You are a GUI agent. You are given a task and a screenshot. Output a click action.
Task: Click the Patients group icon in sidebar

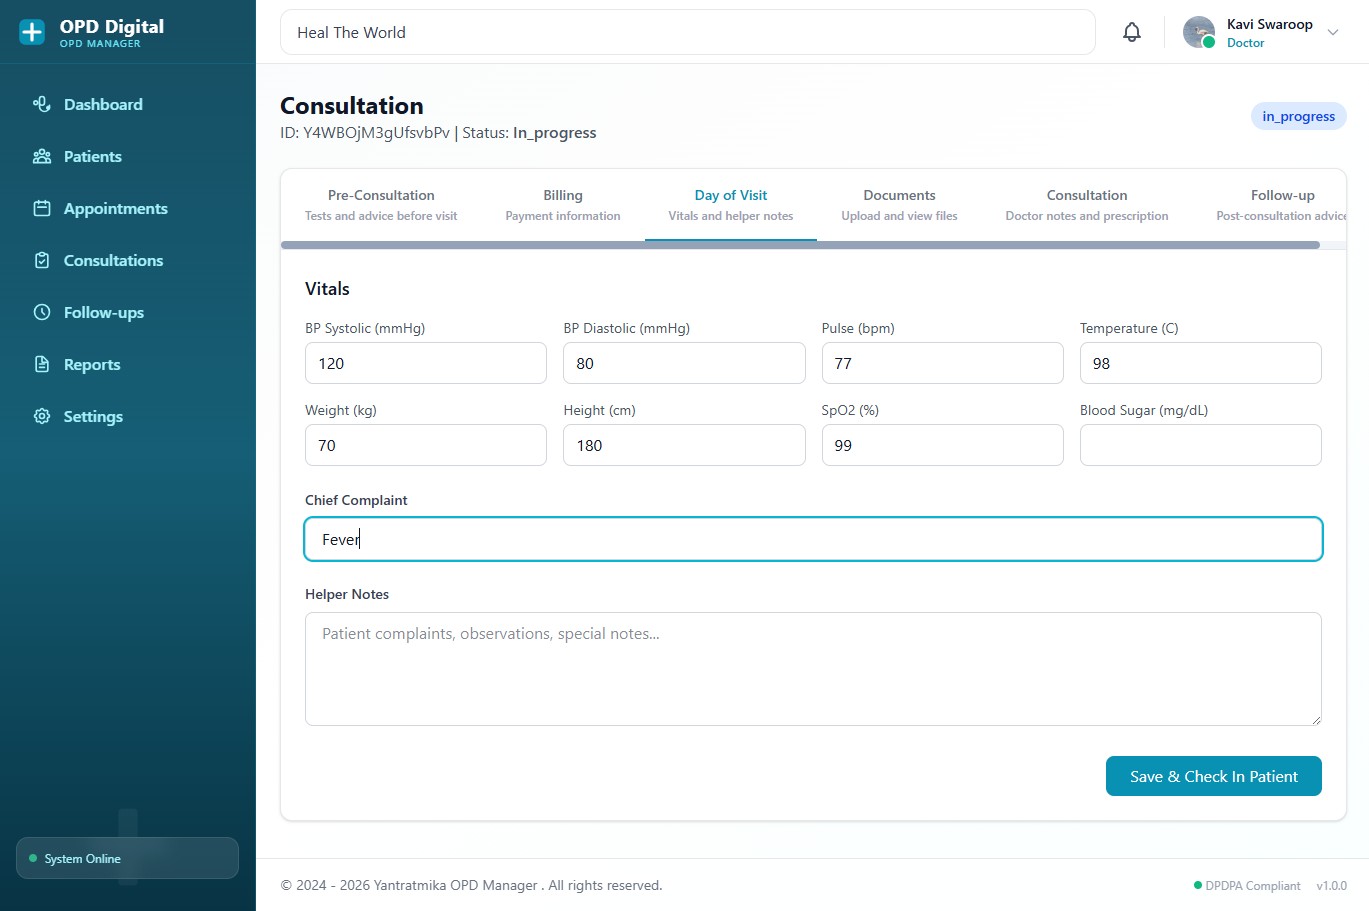(x=41, y=156)
